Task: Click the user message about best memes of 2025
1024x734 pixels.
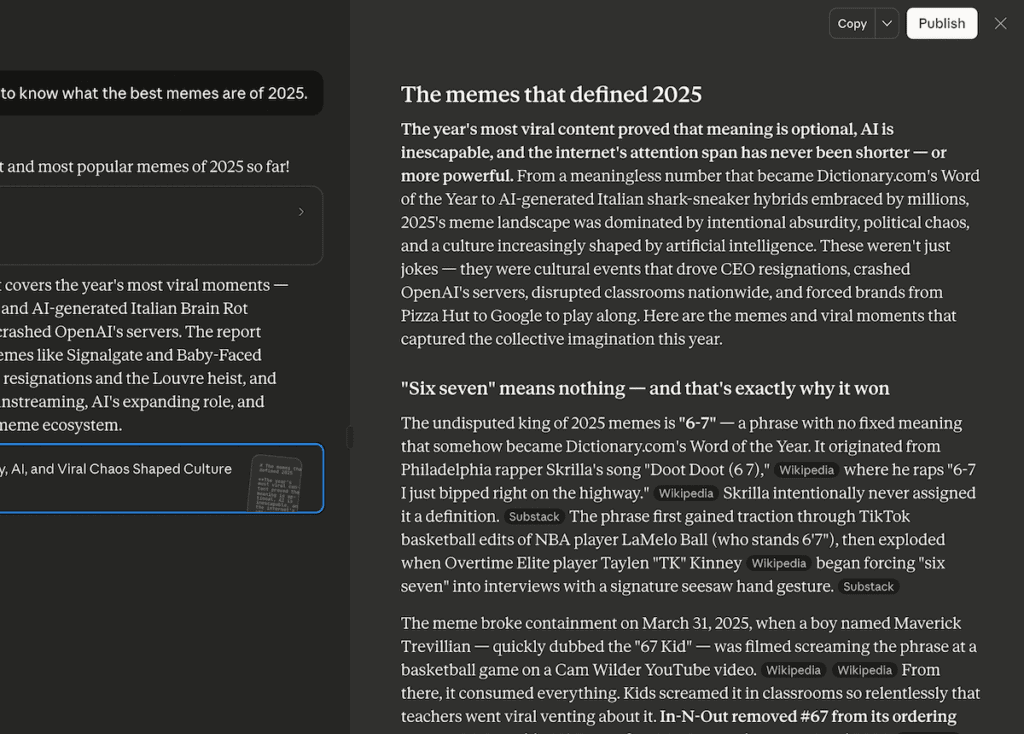Action: click(161, 93)
